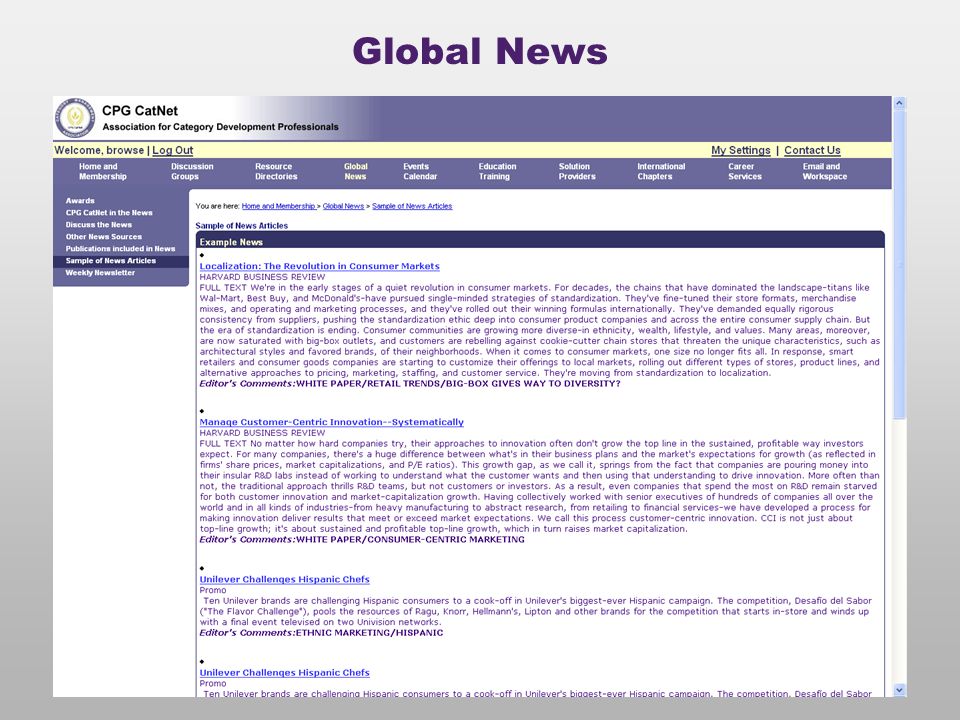Click the CPG CatNet site title
Screen dimensions: 960x720
(140, 111)
